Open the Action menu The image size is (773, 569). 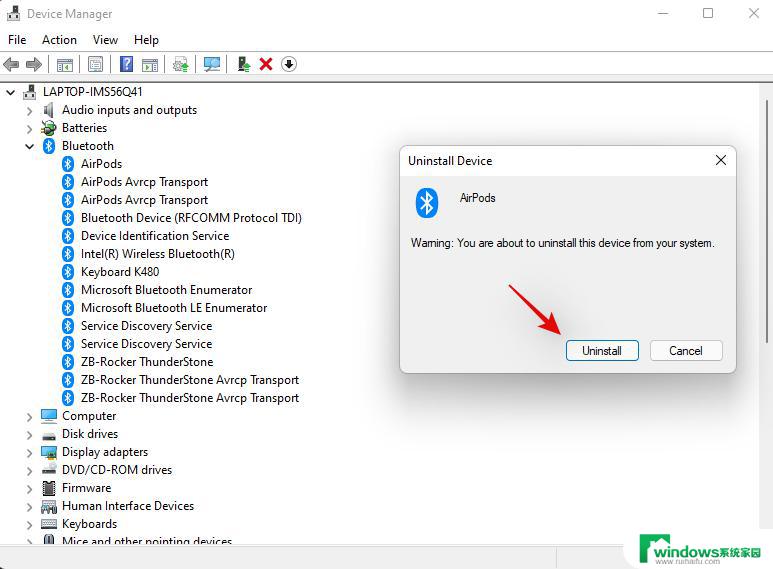pos(59,40)
